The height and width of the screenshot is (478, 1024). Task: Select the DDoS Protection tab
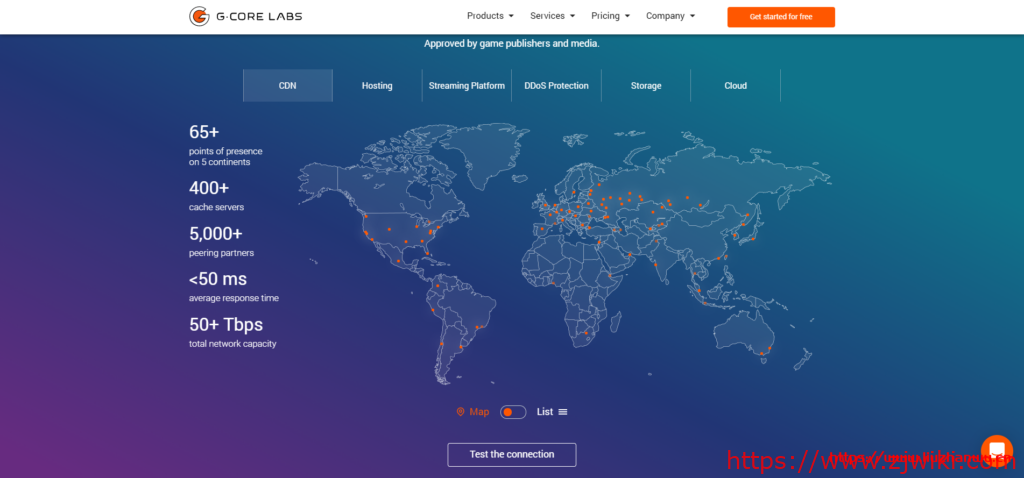pos(556,86)
